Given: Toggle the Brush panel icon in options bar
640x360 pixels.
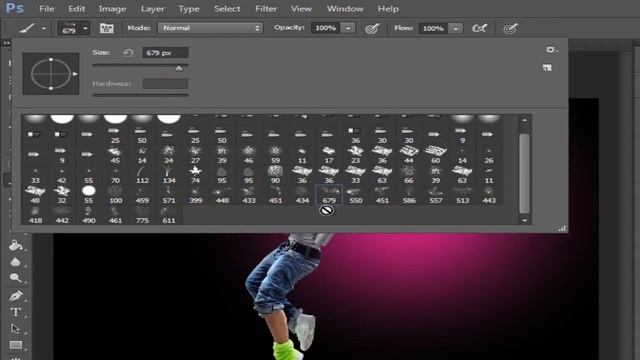Looking at the screenshot, I should [x=107, y=28].
